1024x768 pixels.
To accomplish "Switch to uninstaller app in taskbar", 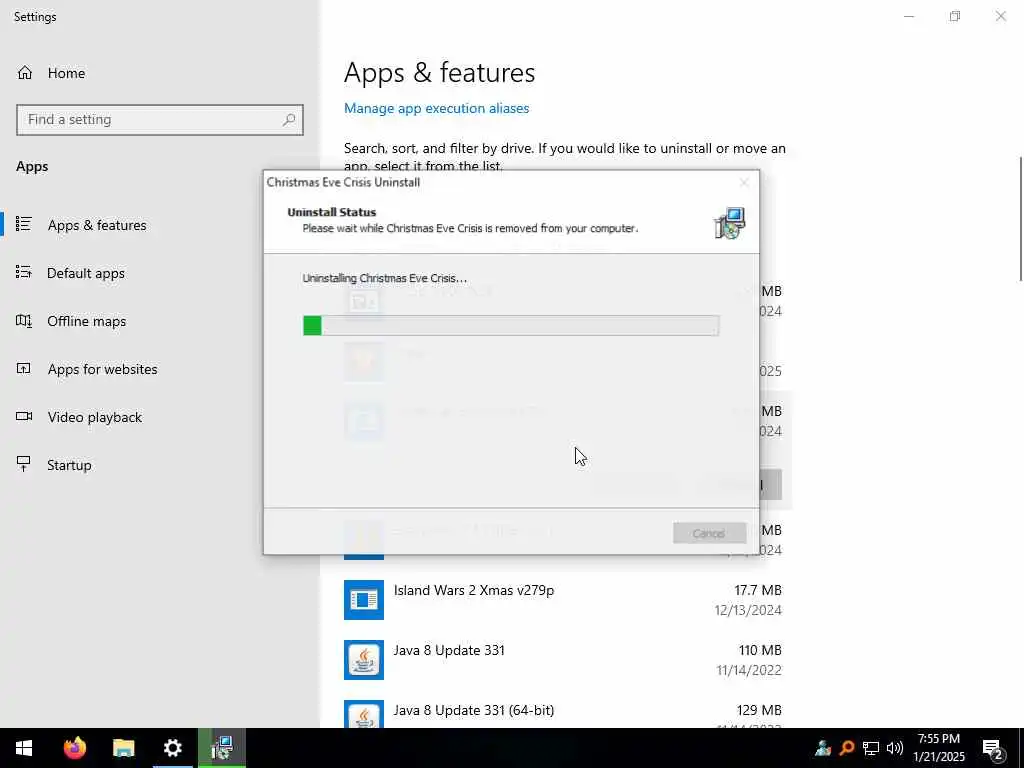I will tap(222, 748).
